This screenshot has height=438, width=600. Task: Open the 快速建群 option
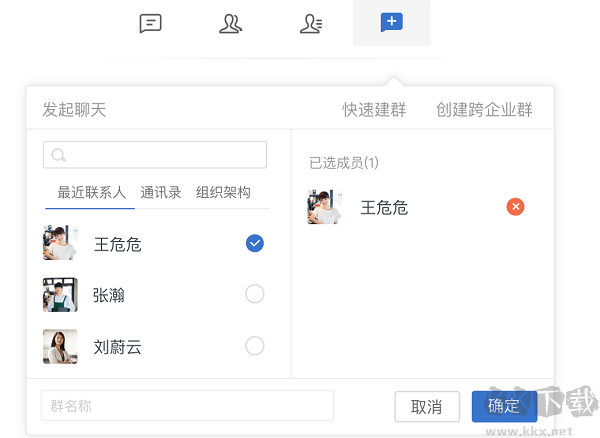374,110
